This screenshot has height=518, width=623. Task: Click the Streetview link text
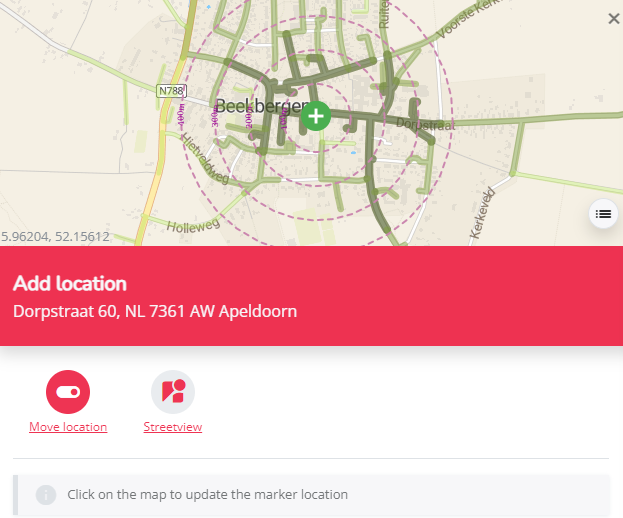tap(173, 427)
